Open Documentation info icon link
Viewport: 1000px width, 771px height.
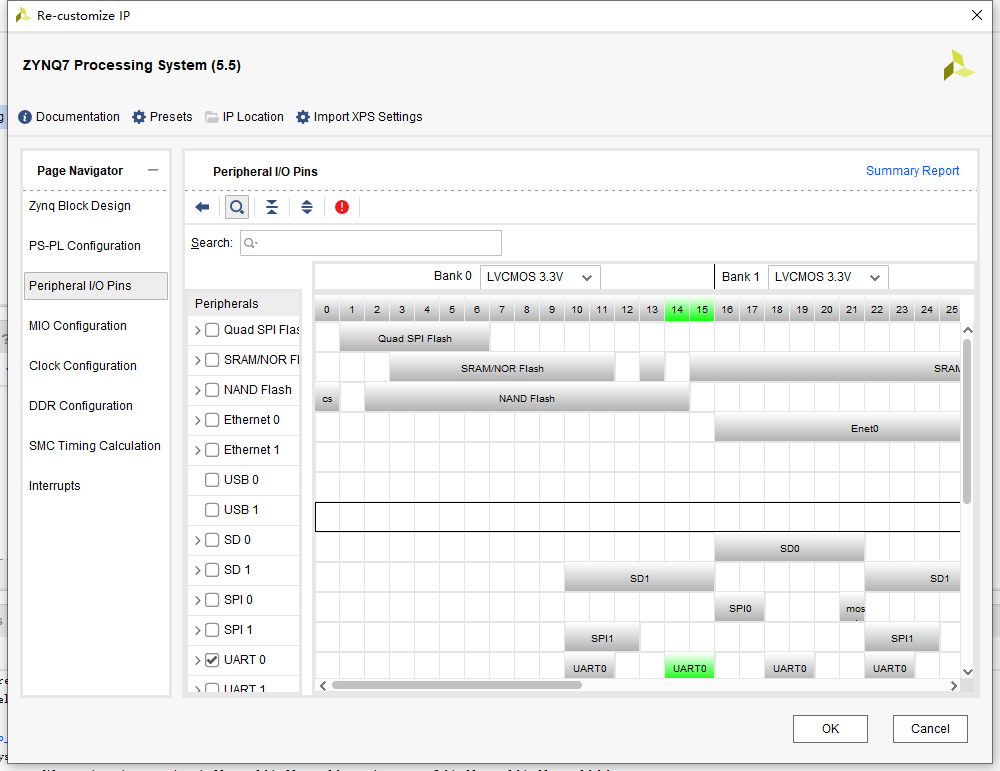[x=69, y=117]
